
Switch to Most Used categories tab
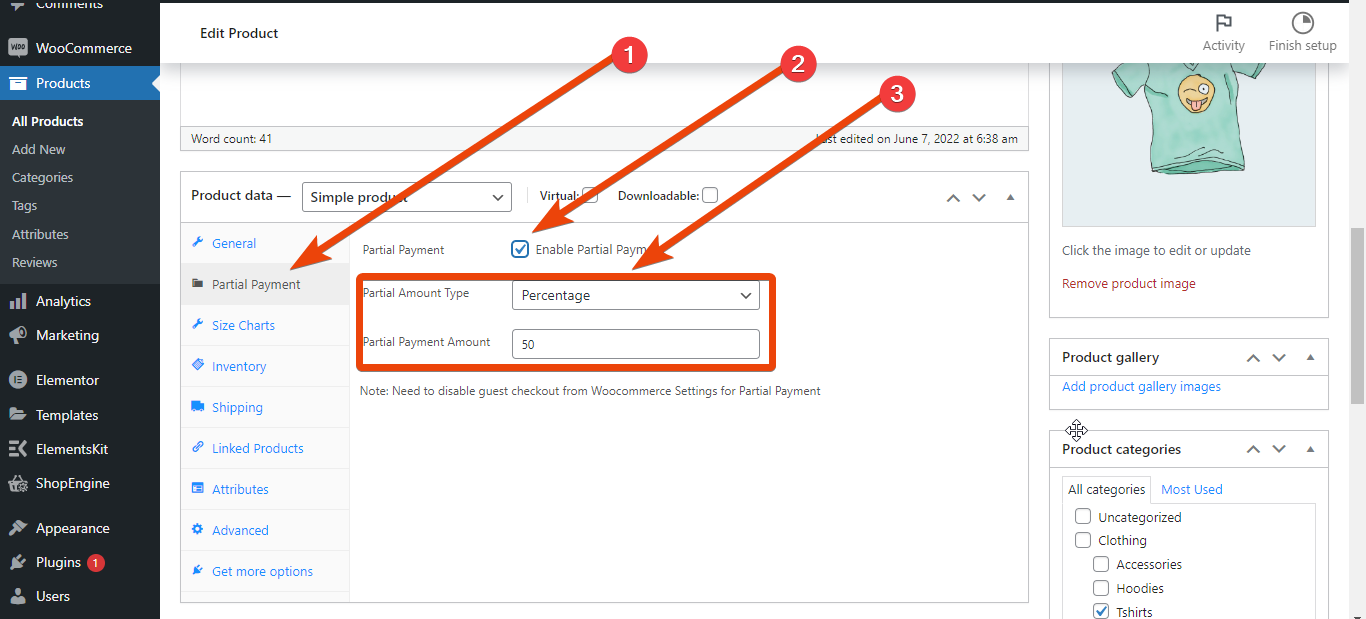(x=1192, y=489)
